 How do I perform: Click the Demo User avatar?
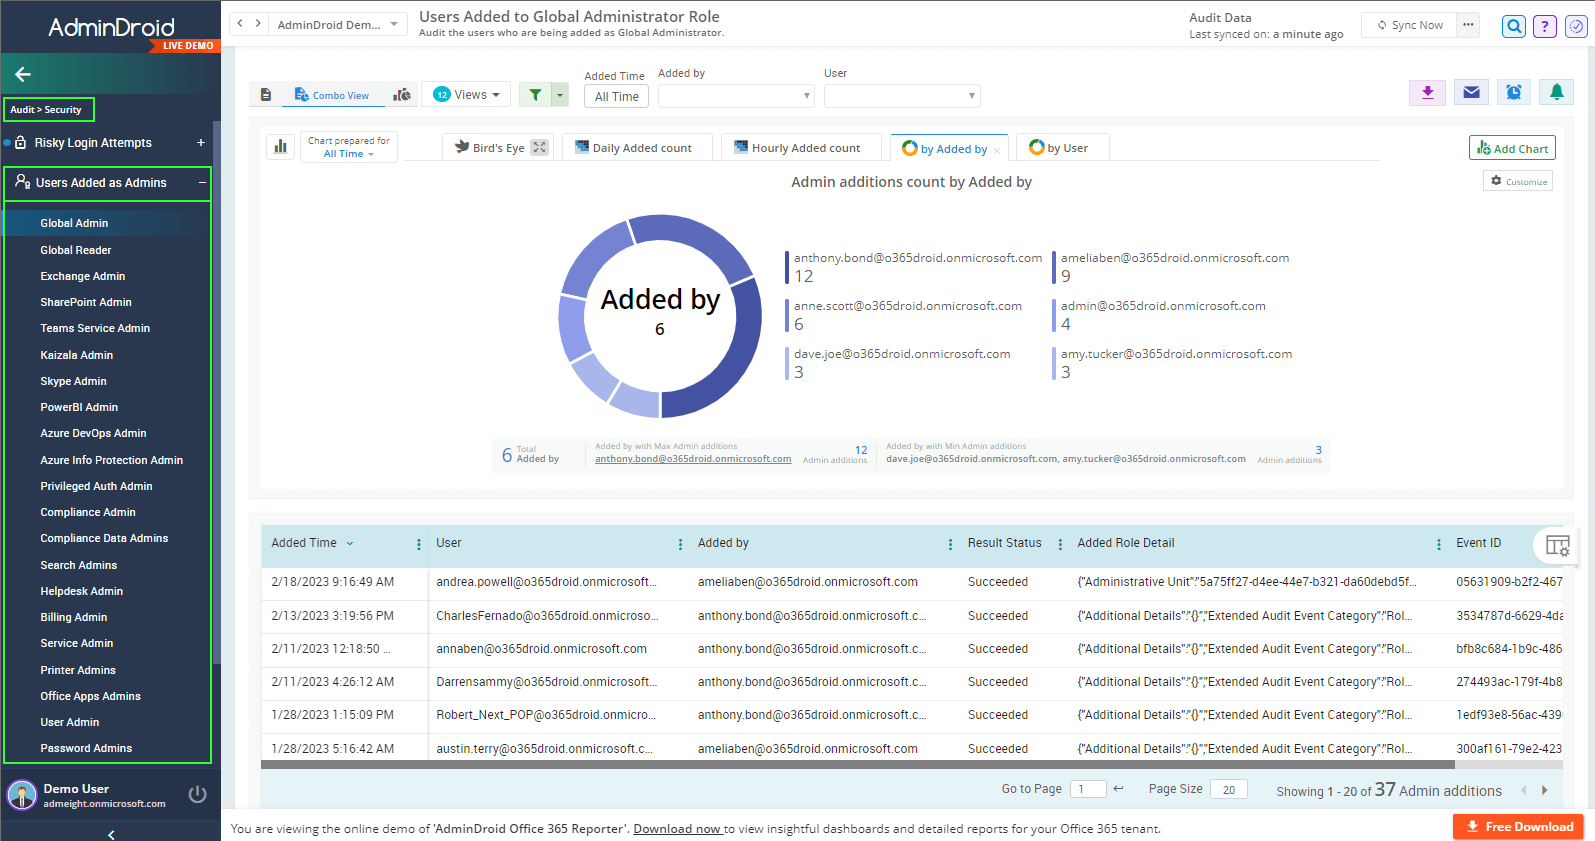click(22, 795)
